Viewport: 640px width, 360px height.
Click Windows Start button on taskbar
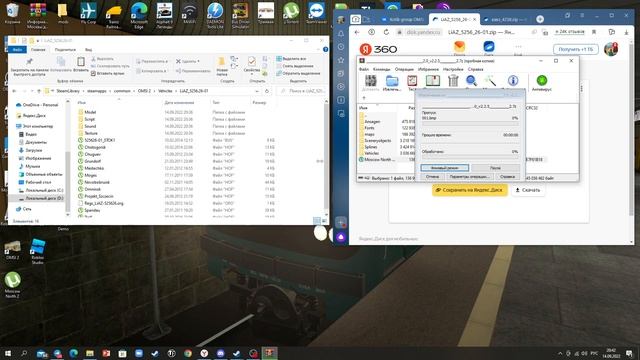click(7, 353)
